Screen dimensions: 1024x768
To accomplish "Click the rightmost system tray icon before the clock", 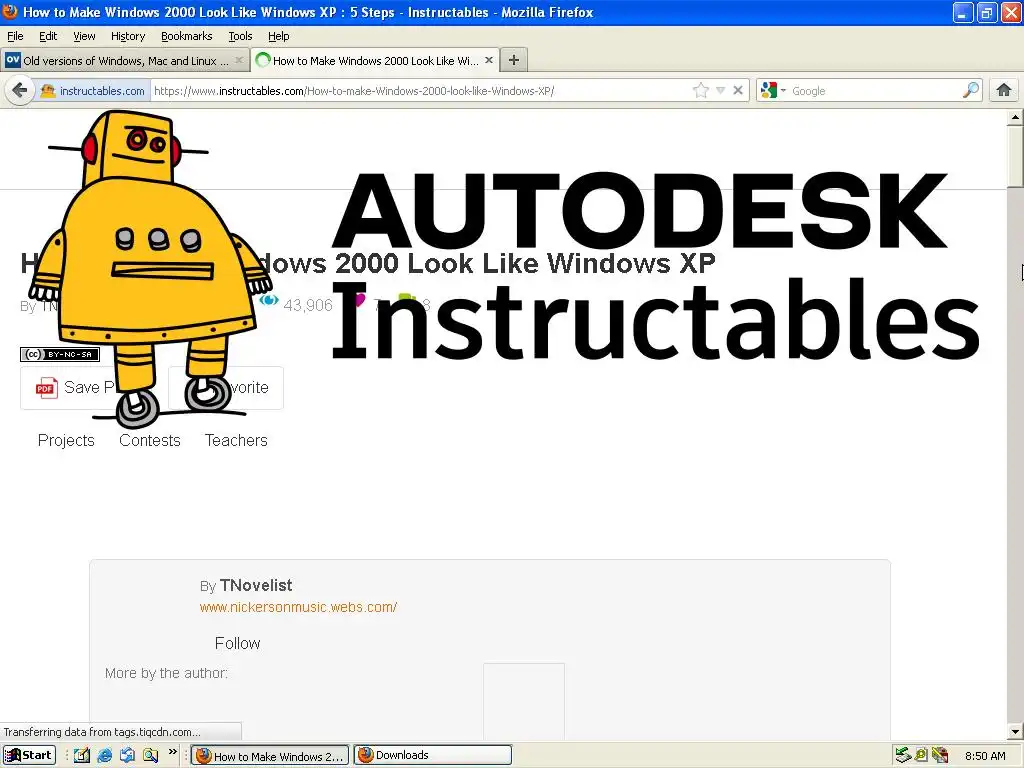I will coord(940,755).
